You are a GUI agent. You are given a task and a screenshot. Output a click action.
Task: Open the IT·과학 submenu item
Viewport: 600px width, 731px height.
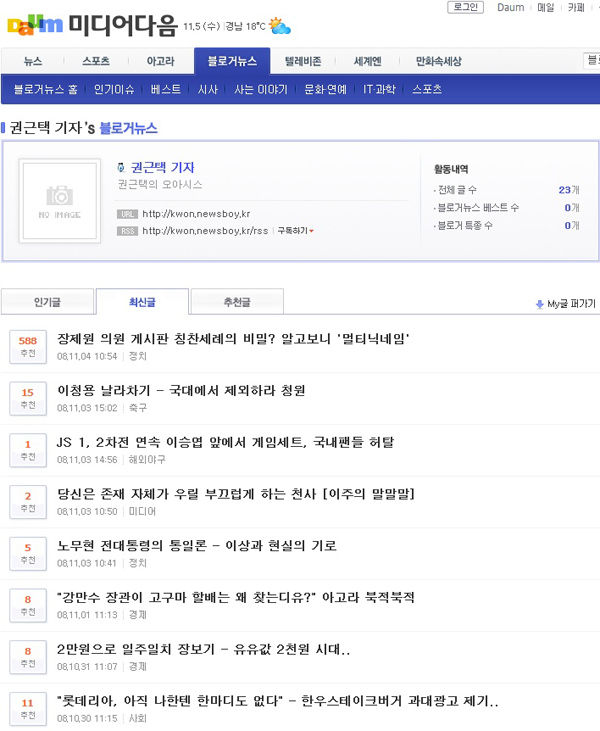pyautogui.click(x=379, y=89)
